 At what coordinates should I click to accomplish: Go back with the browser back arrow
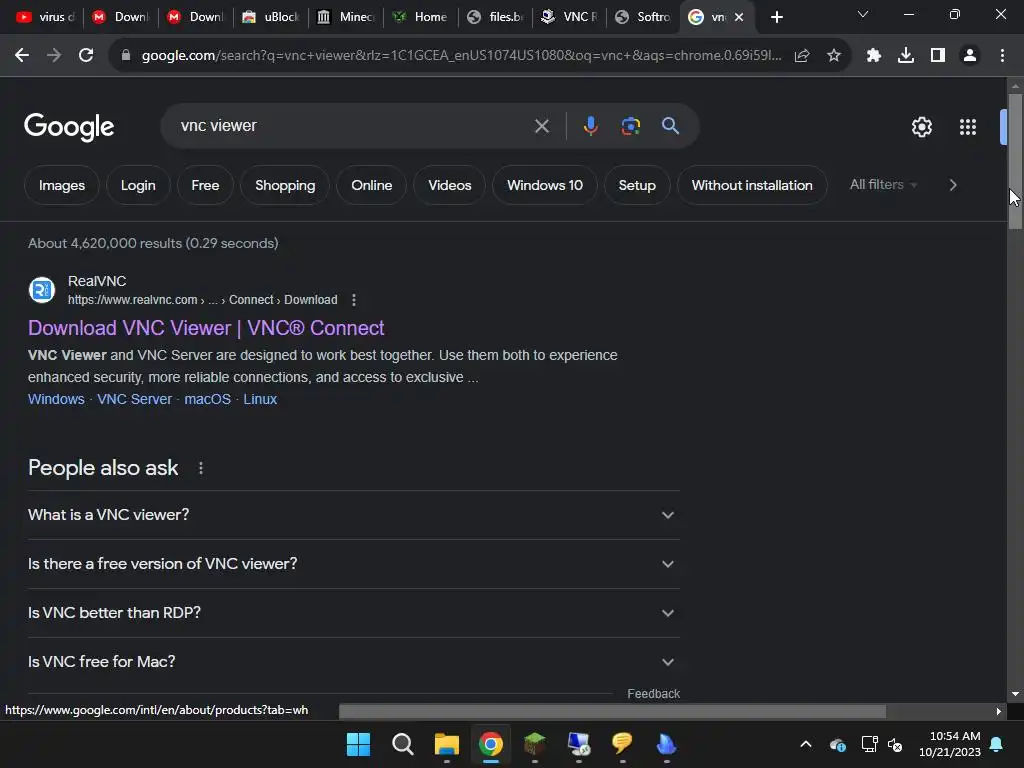pos(22,56)
